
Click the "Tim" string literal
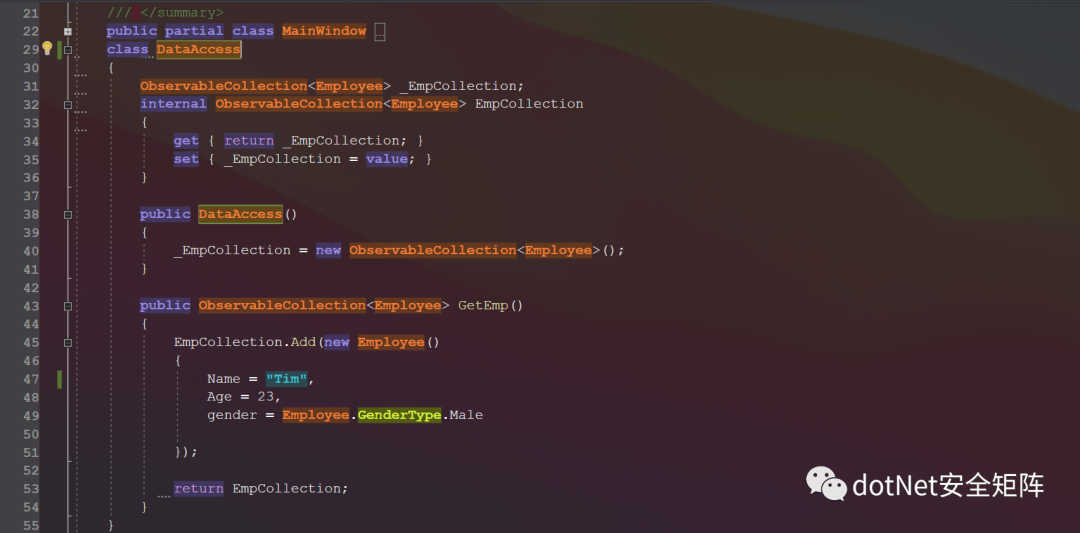coord(289,379)
